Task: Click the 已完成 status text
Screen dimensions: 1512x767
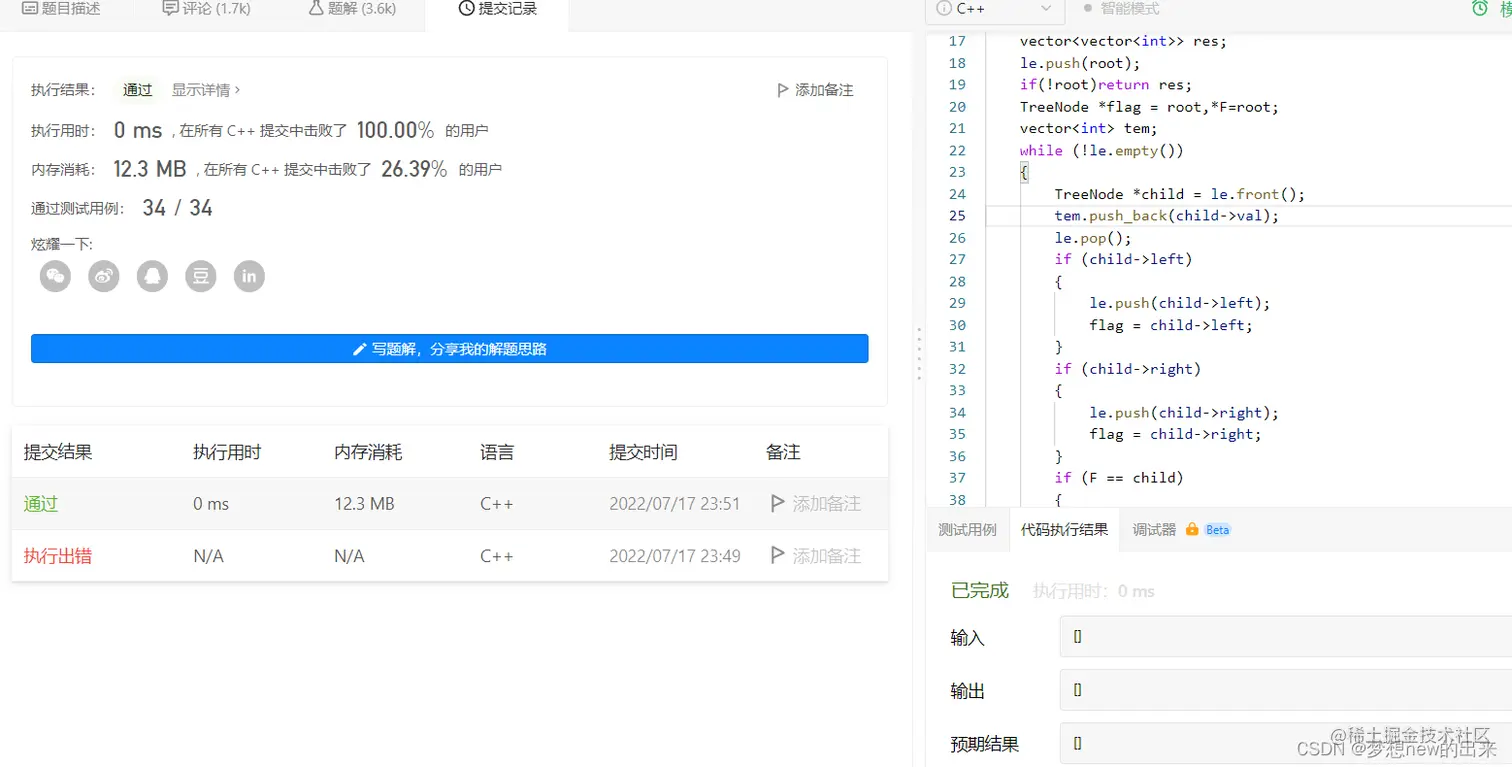Action: pyautogui.click(x=980, y=590)
